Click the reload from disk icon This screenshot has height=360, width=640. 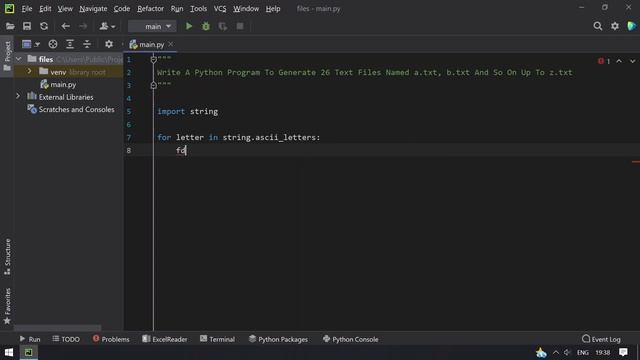[44, 27]
